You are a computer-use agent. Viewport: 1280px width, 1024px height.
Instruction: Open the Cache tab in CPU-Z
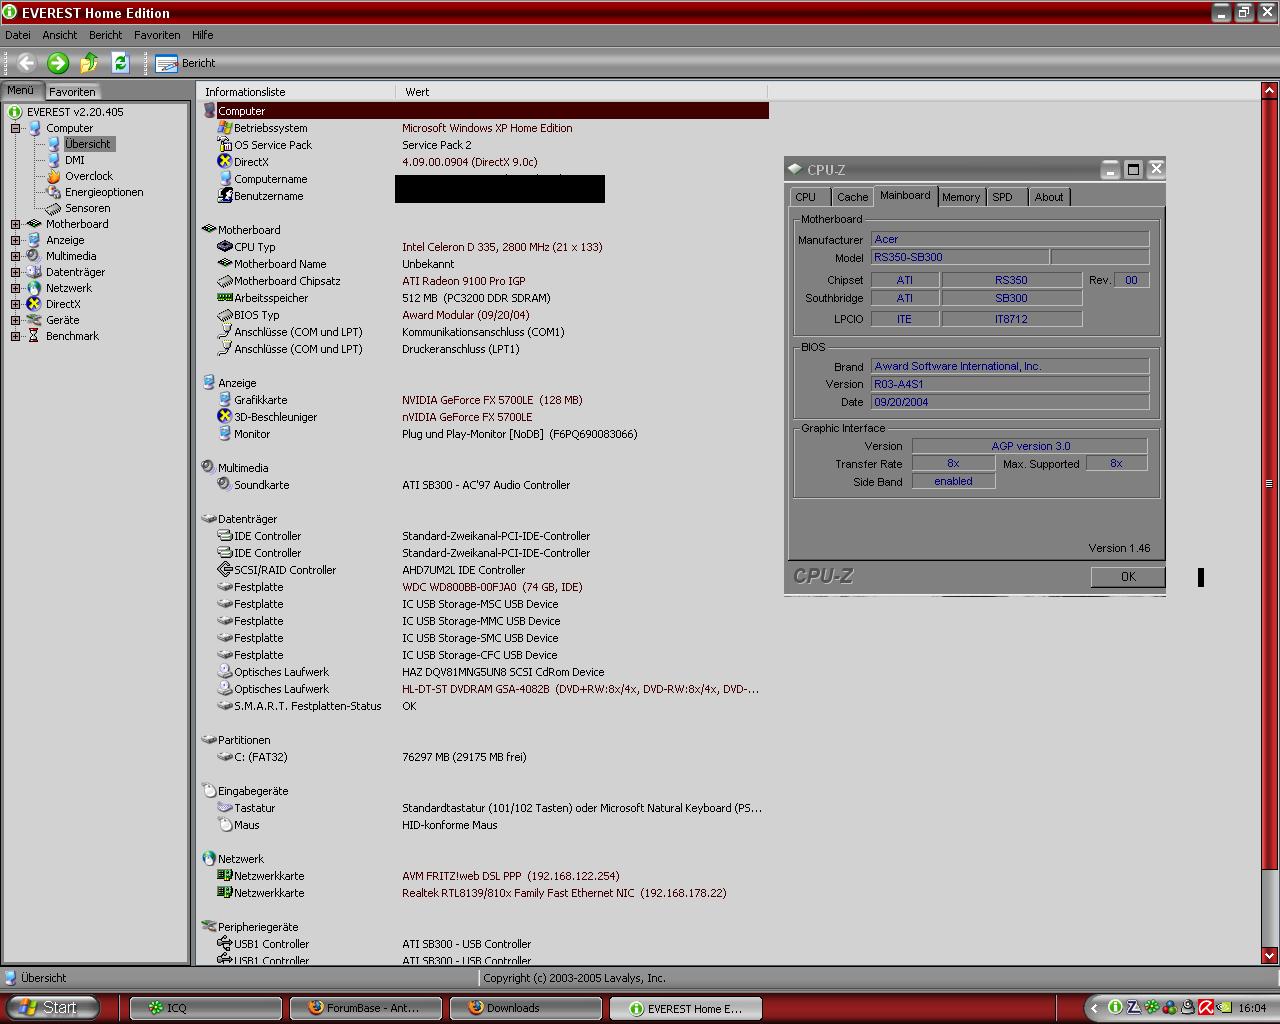(852, 197)
